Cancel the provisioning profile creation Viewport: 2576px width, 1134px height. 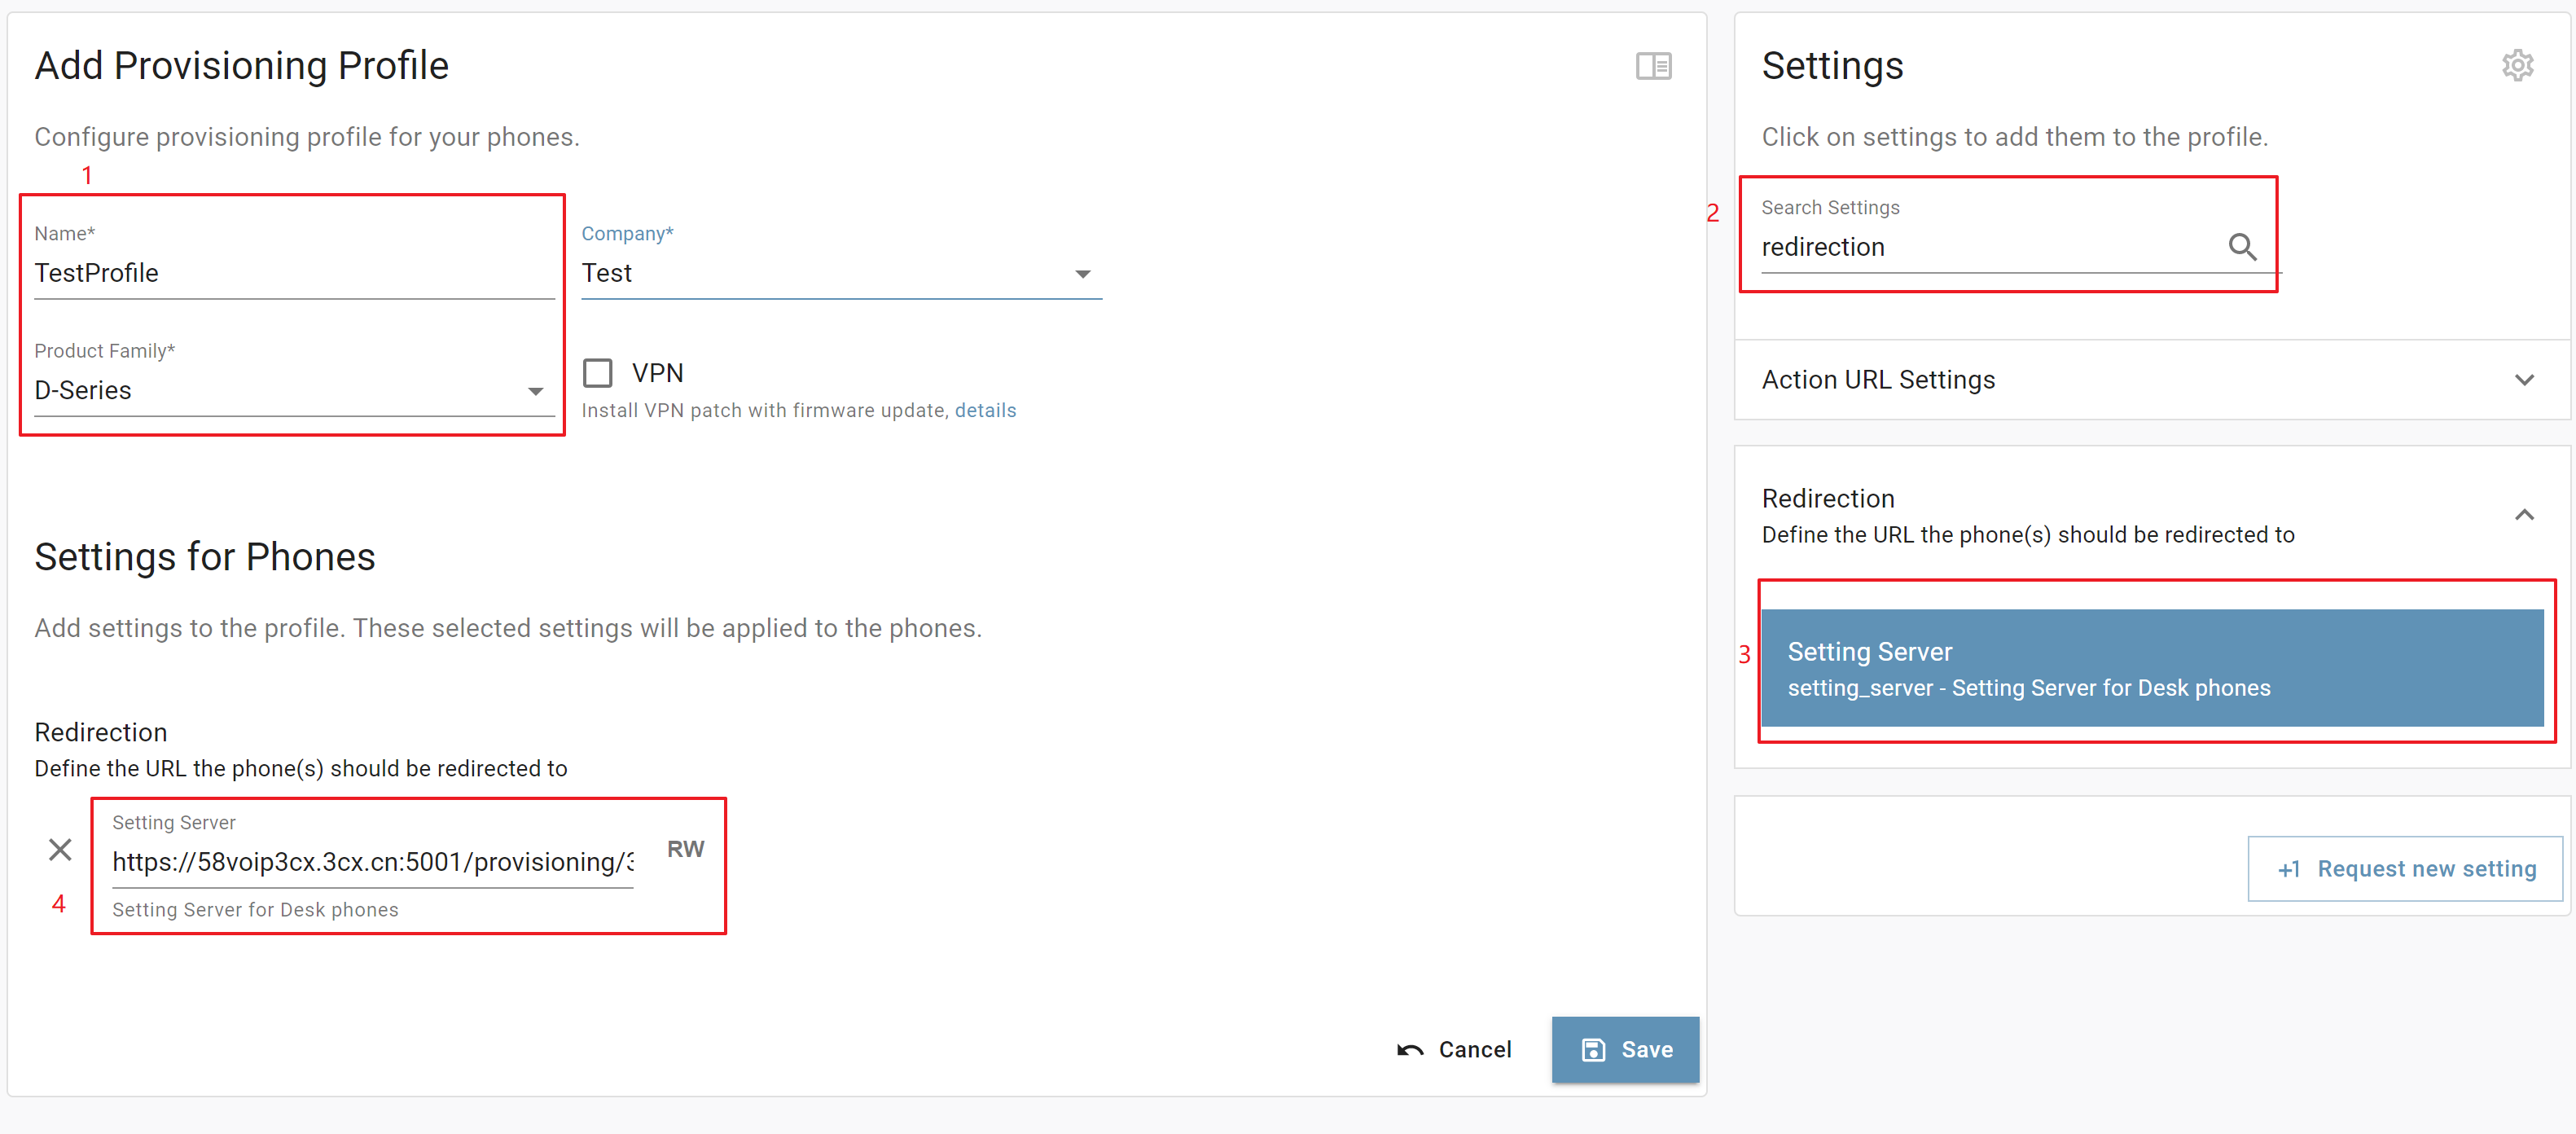[1454, 1049]
